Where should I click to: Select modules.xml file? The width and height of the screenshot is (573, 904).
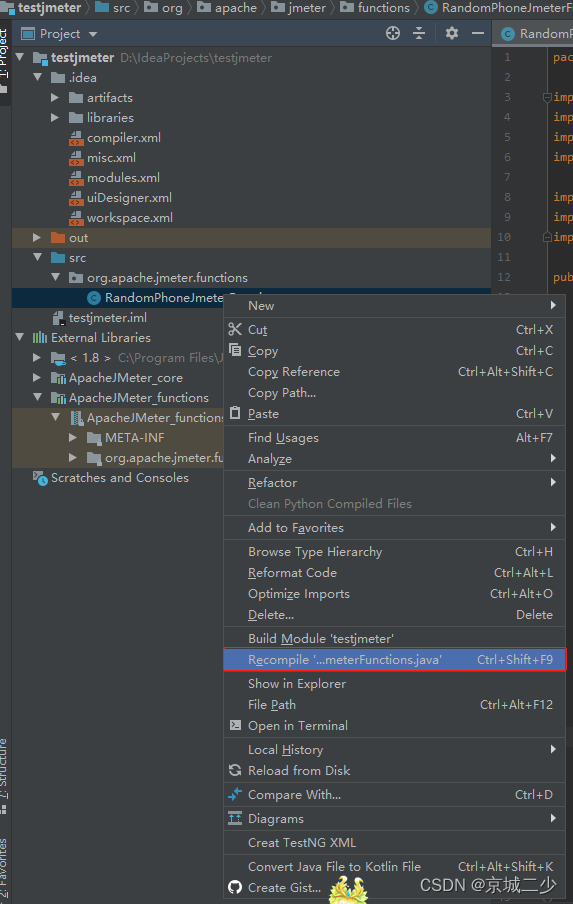point(123,178)
